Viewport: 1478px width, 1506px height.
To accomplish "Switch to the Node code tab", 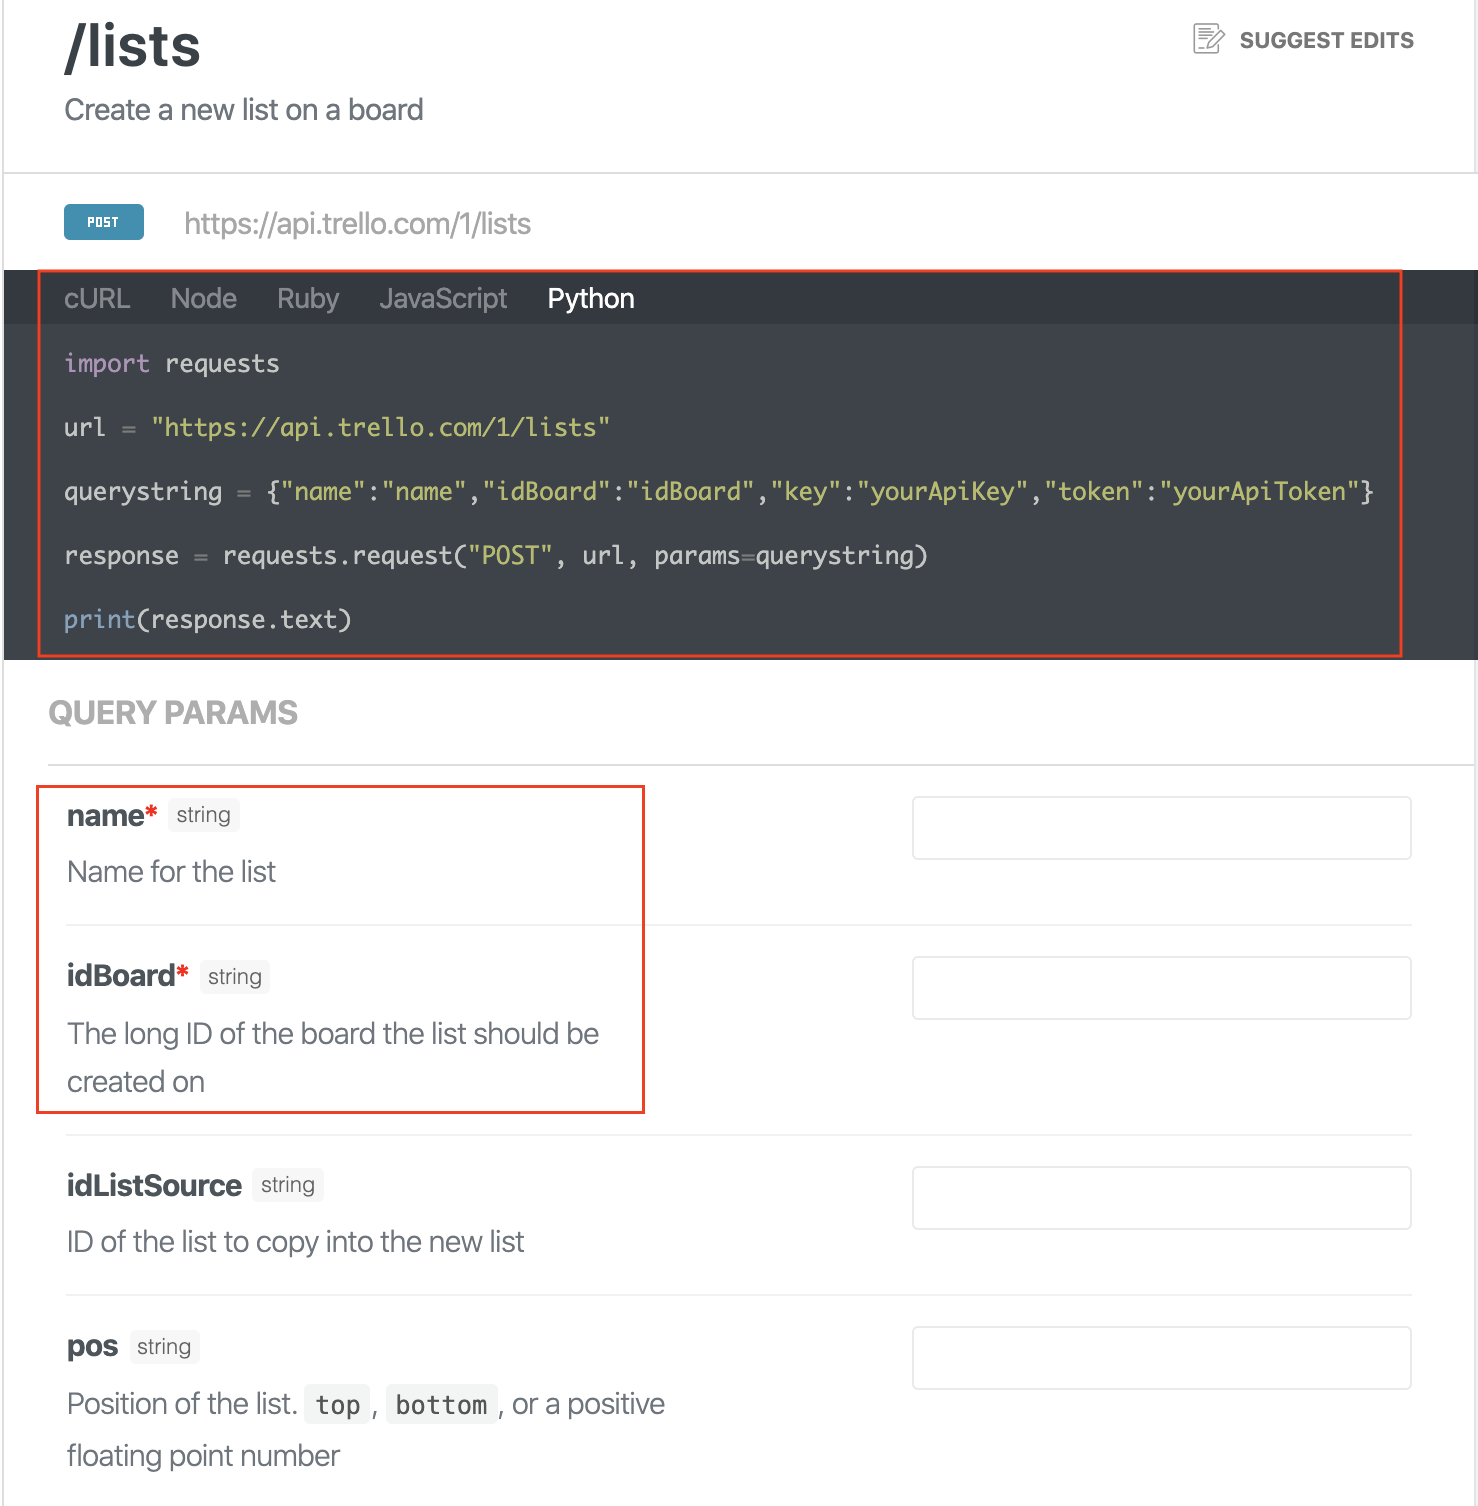I will (x=204, y=298).
